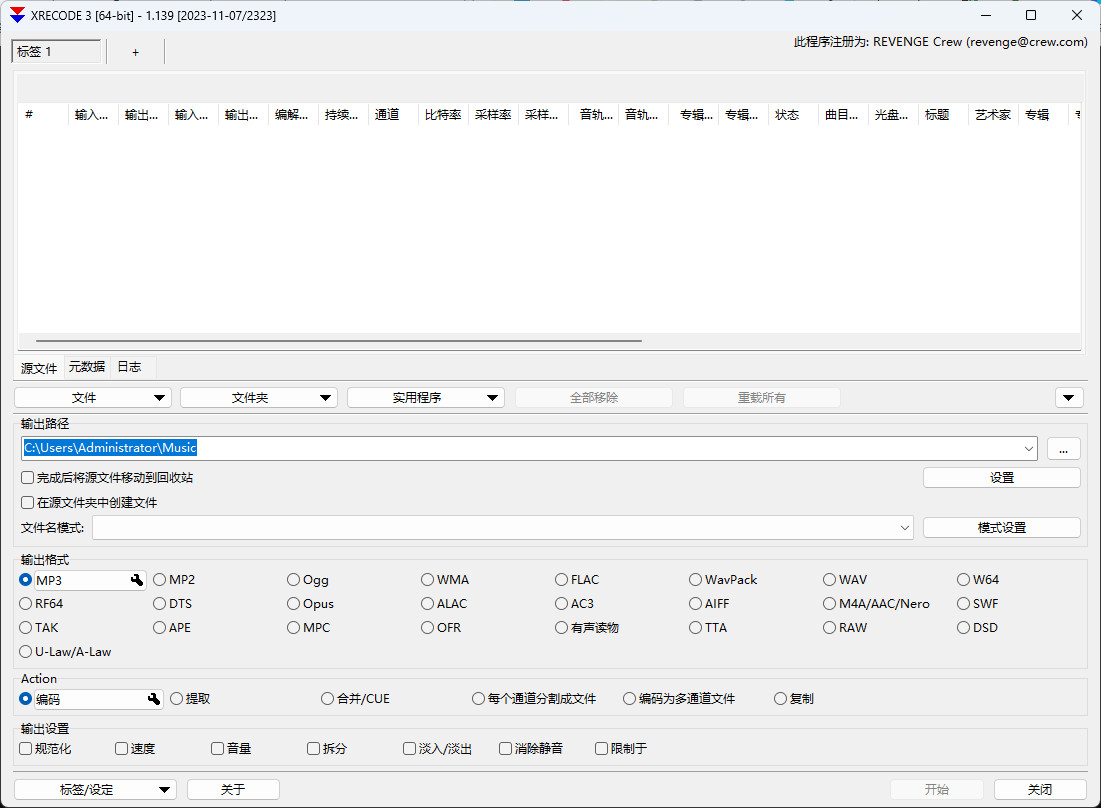The height and width of the screenshot is (808, 1101).
Task: Click the 关闭 button at bottom
Action: point(1040,790)
